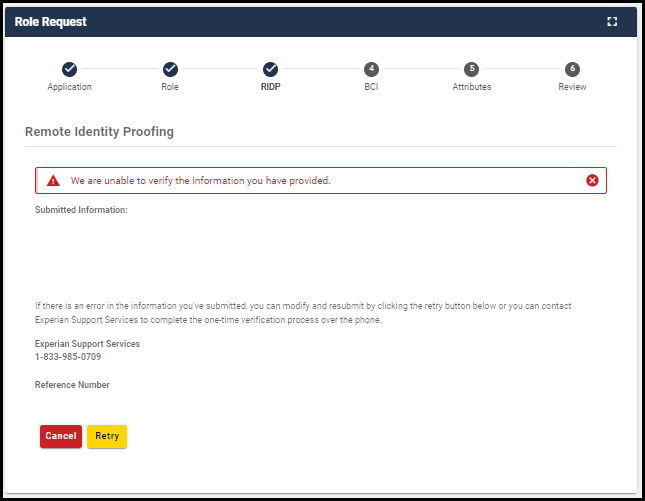The width and height of the screenshot is (645, 501).
Task: Click the Experian support phone number
Action: 68,356
